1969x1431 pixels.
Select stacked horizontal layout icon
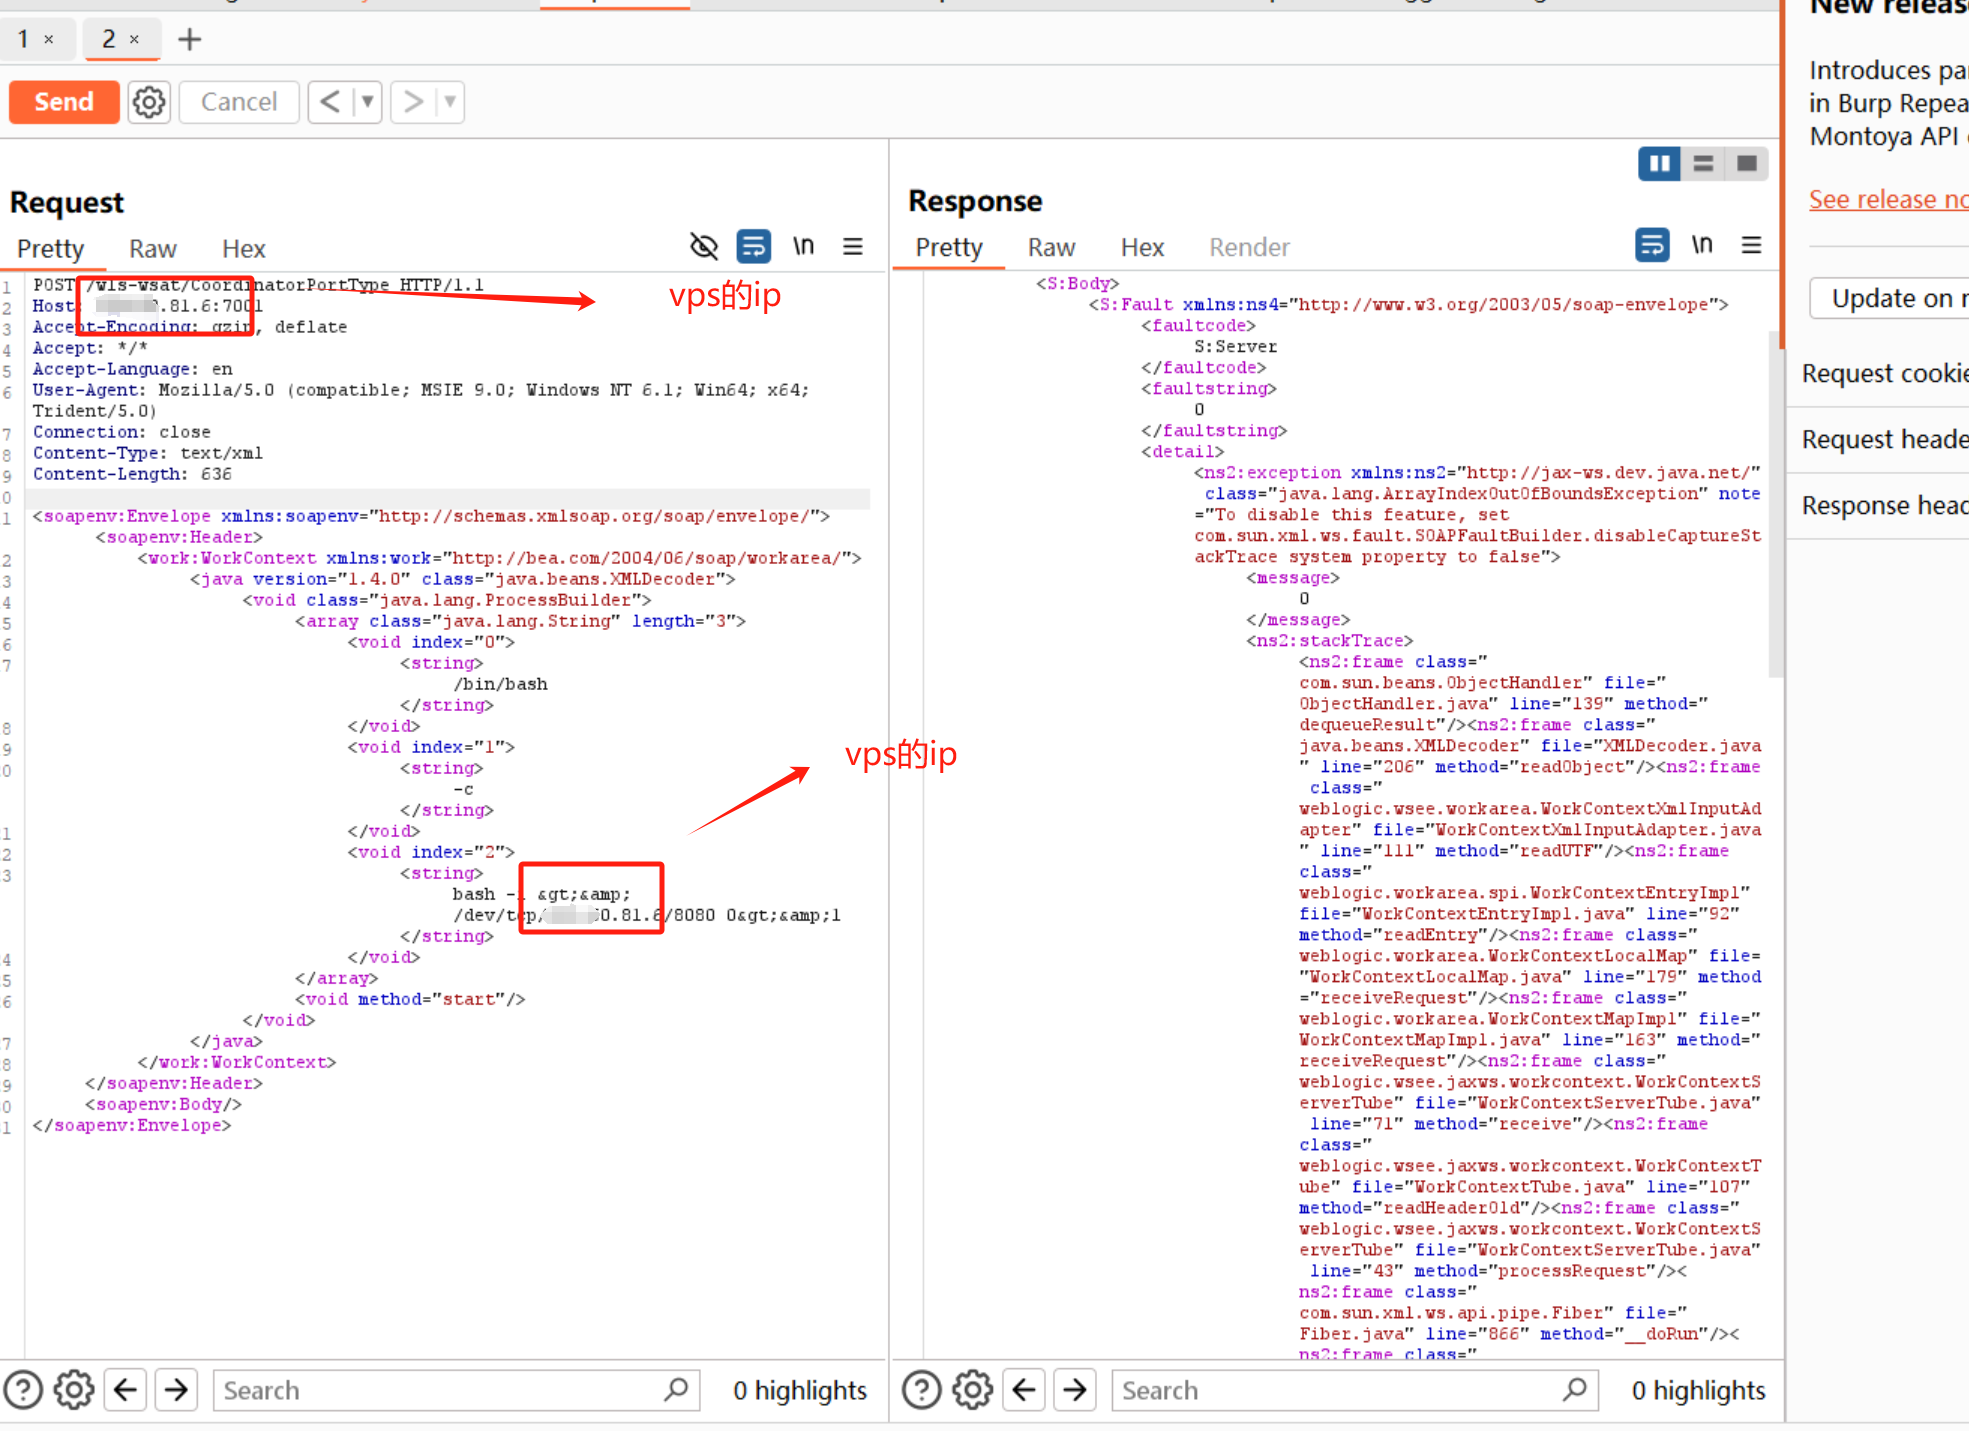click(1703, 163)
